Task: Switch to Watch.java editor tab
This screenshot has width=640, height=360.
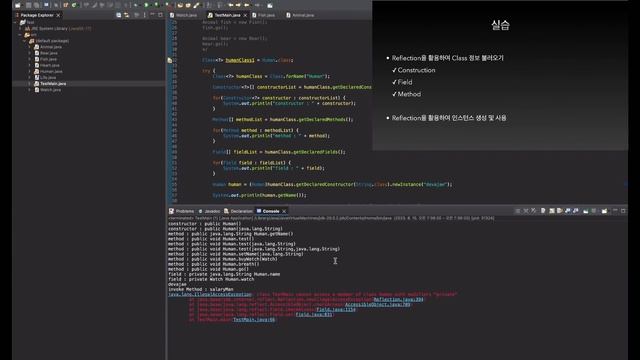Action: [x=184, y=15]
